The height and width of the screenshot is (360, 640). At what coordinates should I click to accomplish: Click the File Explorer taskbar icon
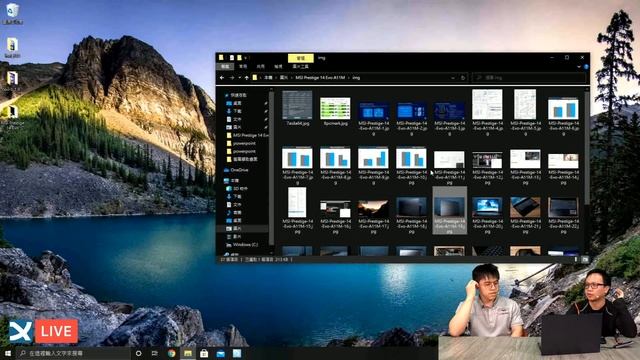click(x=188, y=353)
